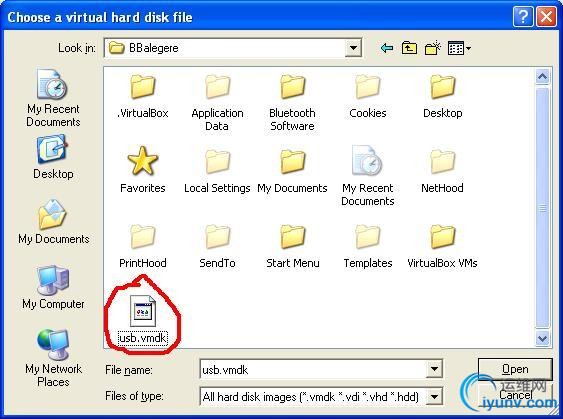This screenshot has width=563, height=419.
Task: Expand the File name dropdown arrow
Action: [x=434, y=369]
